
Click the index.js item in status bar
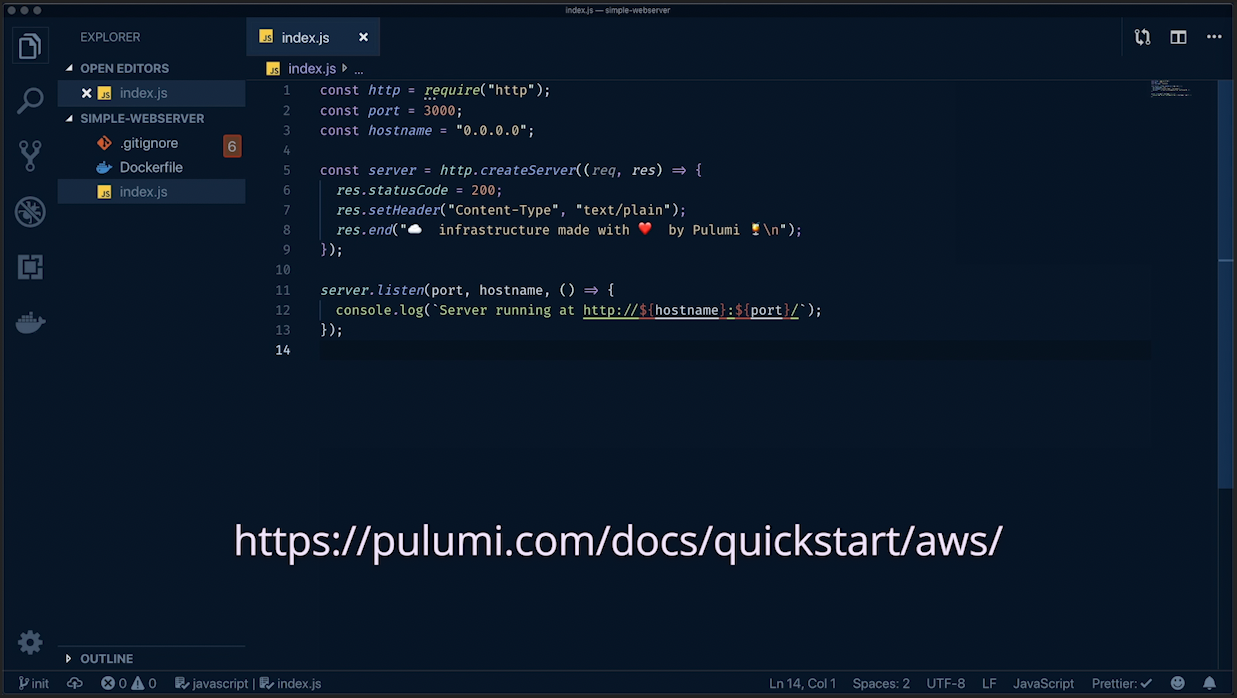[290, 684]
